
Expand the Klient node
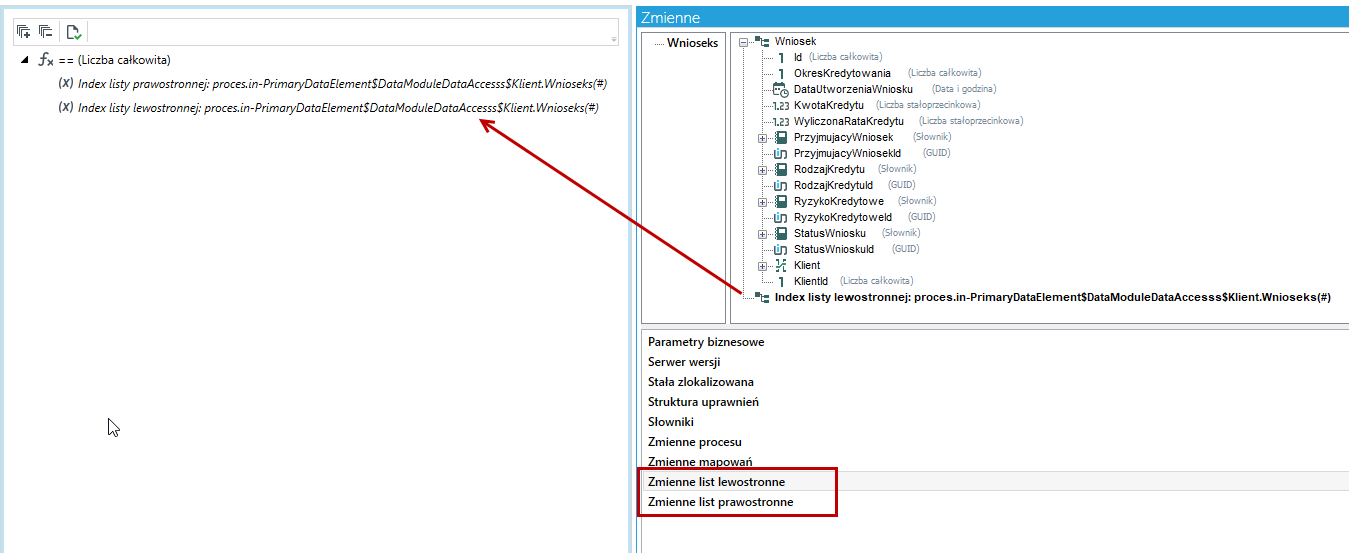pyautogui.click(x=763, y=265)
